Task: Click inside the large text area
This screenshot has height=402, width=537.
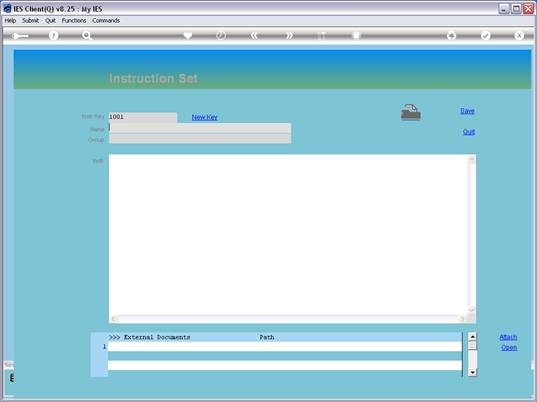Action: click(x=288, y=235)
